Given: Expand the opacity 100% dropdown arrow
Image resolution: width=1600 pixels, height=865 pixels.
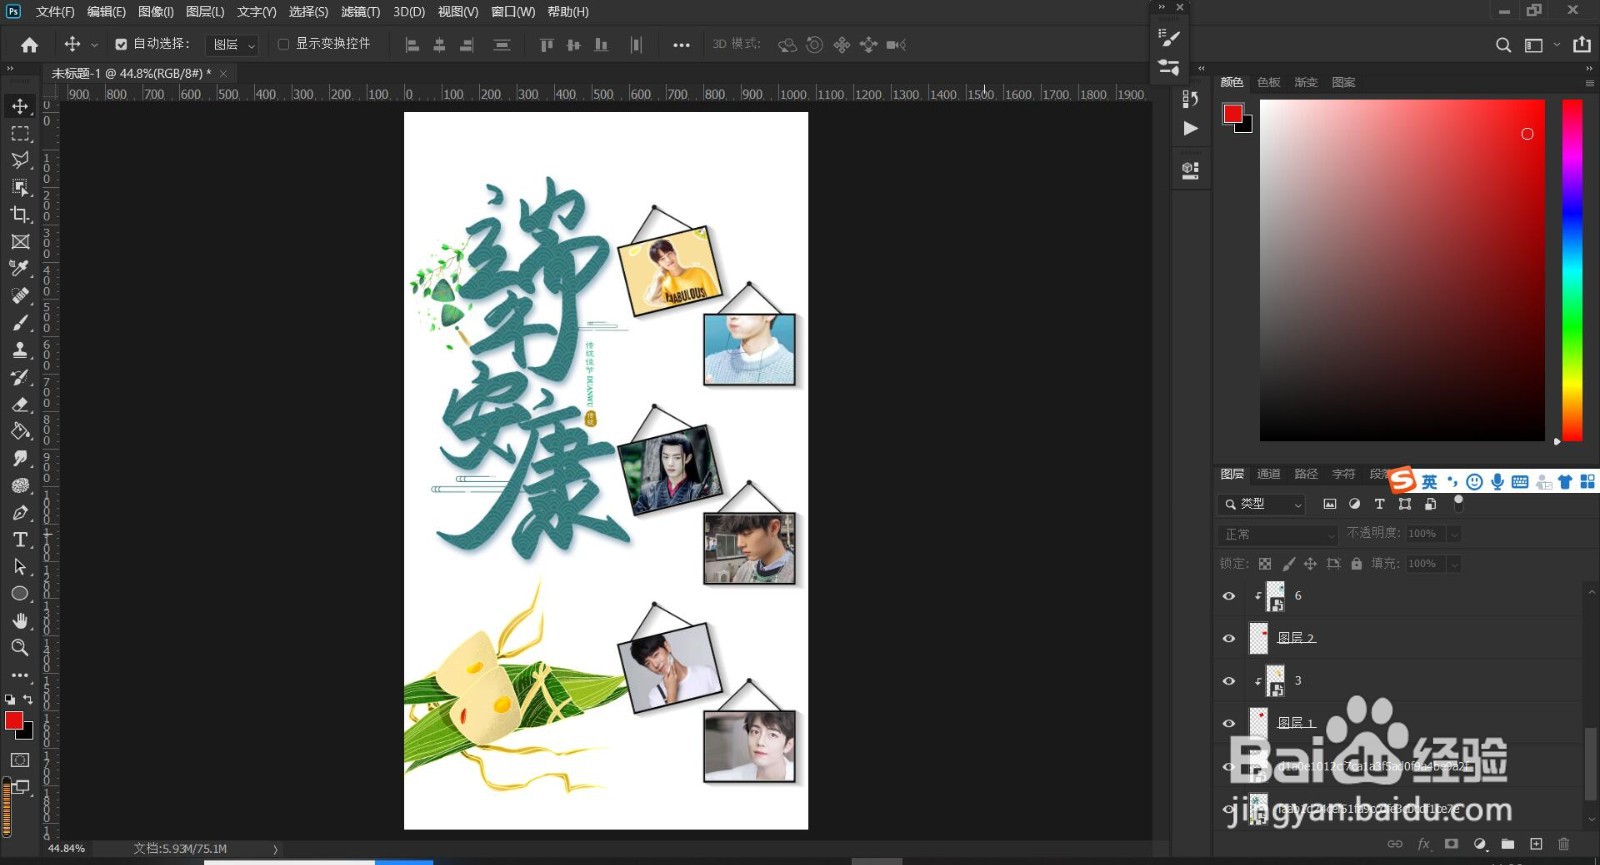Looking at the screenshot, I should click(1454, 534).
